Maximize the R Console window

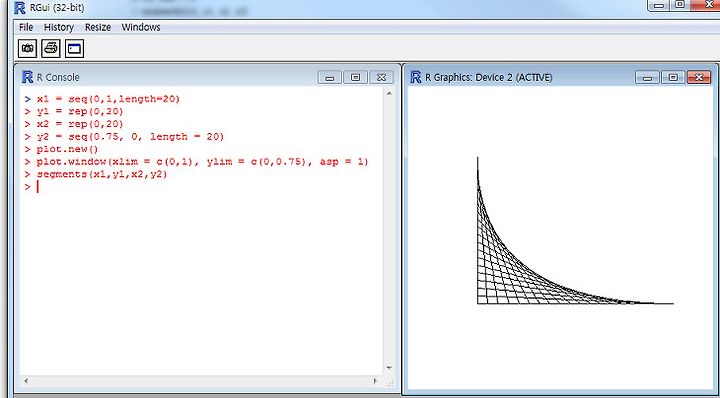pyautogui.click(x=355, y=77)
